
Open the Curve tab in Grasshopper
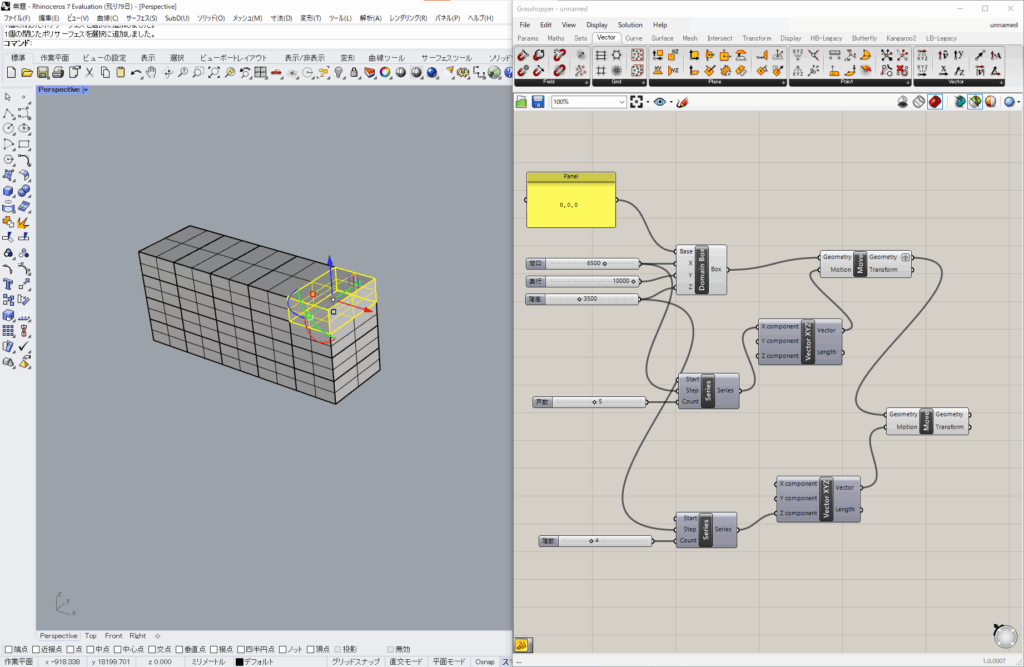(634, 38)
